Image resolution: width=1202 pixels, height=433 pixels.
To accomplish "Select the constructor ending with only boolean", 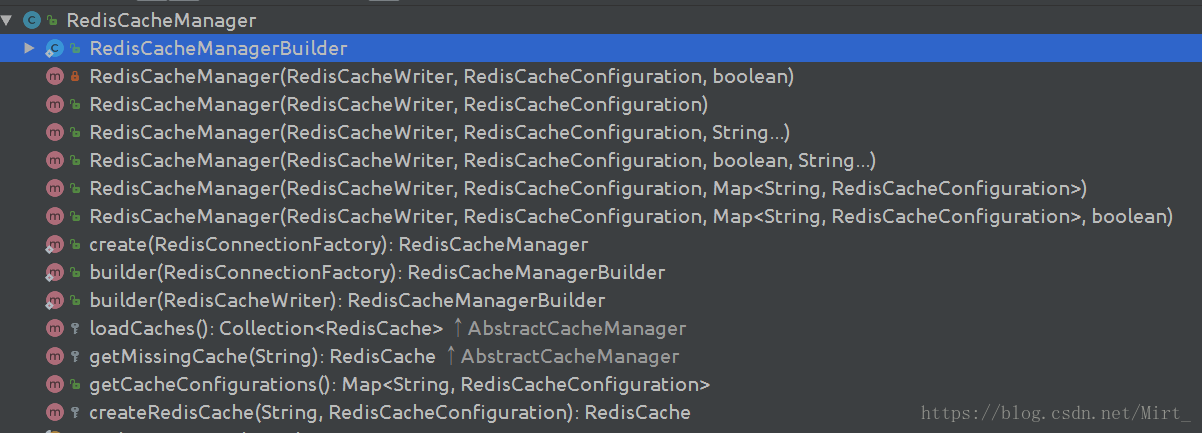I will [x=441, y=76].
